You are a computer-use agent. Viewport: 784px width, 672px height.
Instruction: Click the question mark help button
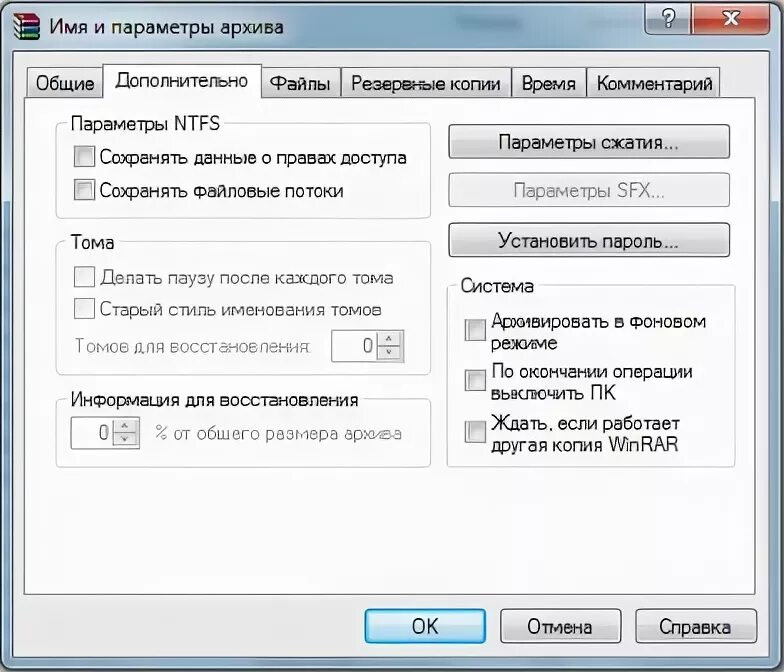(x=668, y=19)
